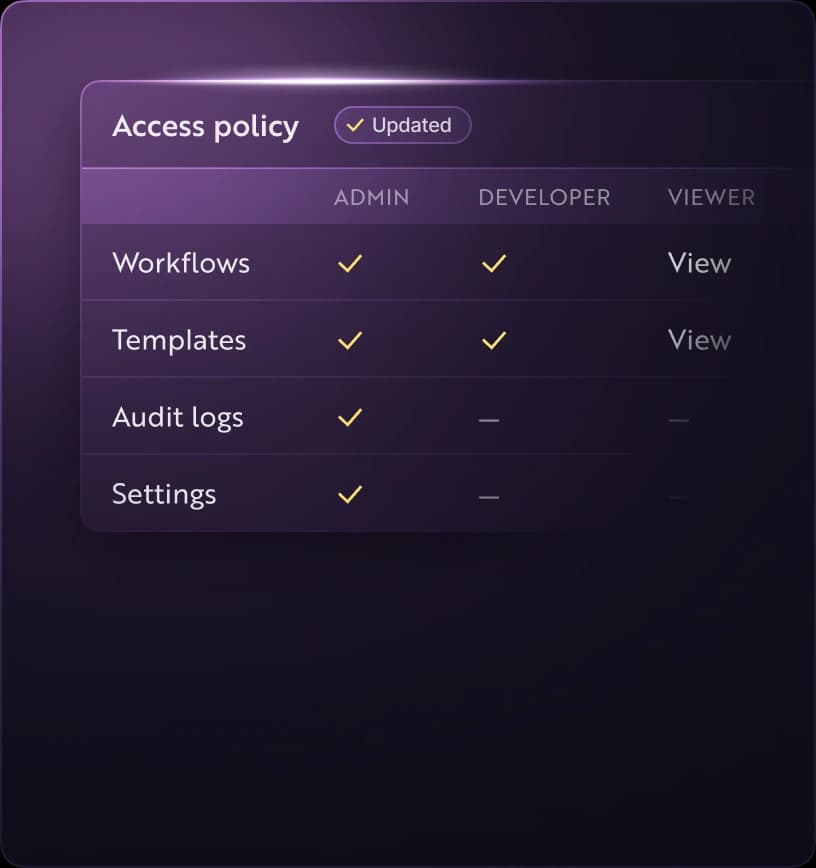Open Viewer permission View for Templates
Image resolution: width=816 pixels, height=868 pixels.
tap(700, 340)
